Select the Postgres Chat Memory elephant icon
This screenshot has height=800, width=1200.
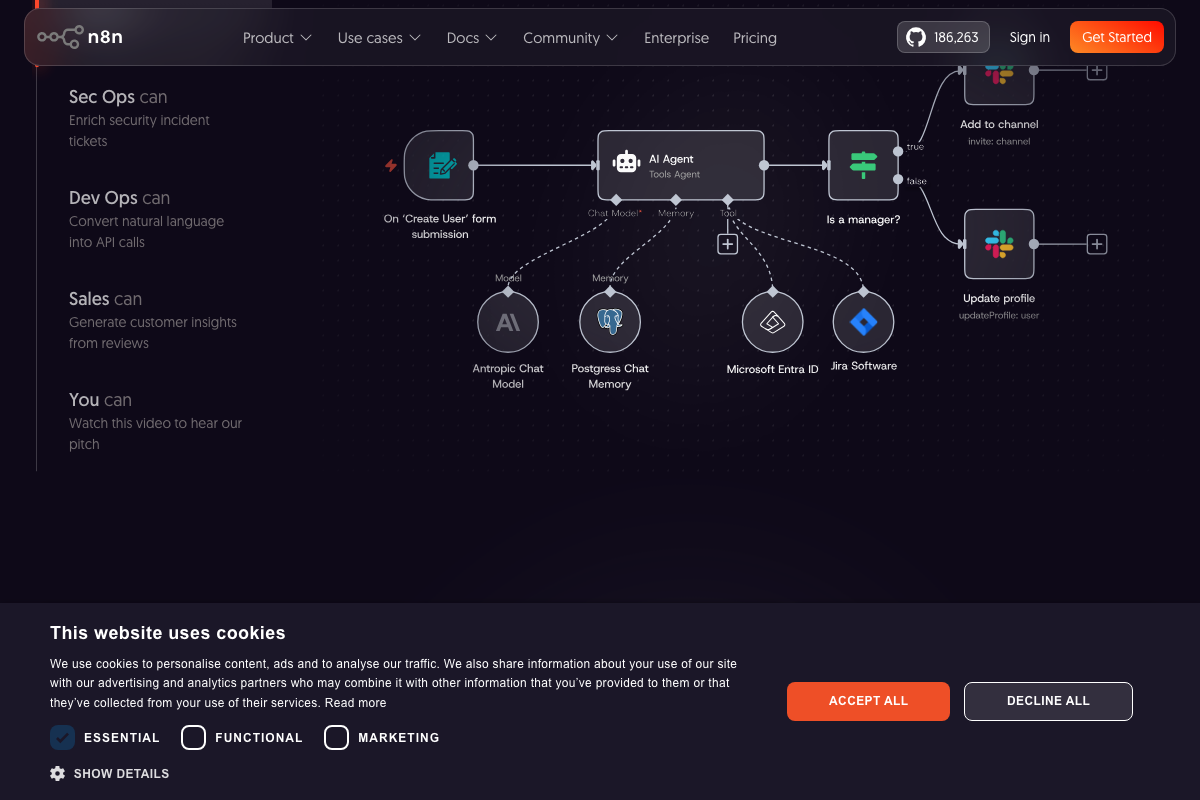coord(610,322)
